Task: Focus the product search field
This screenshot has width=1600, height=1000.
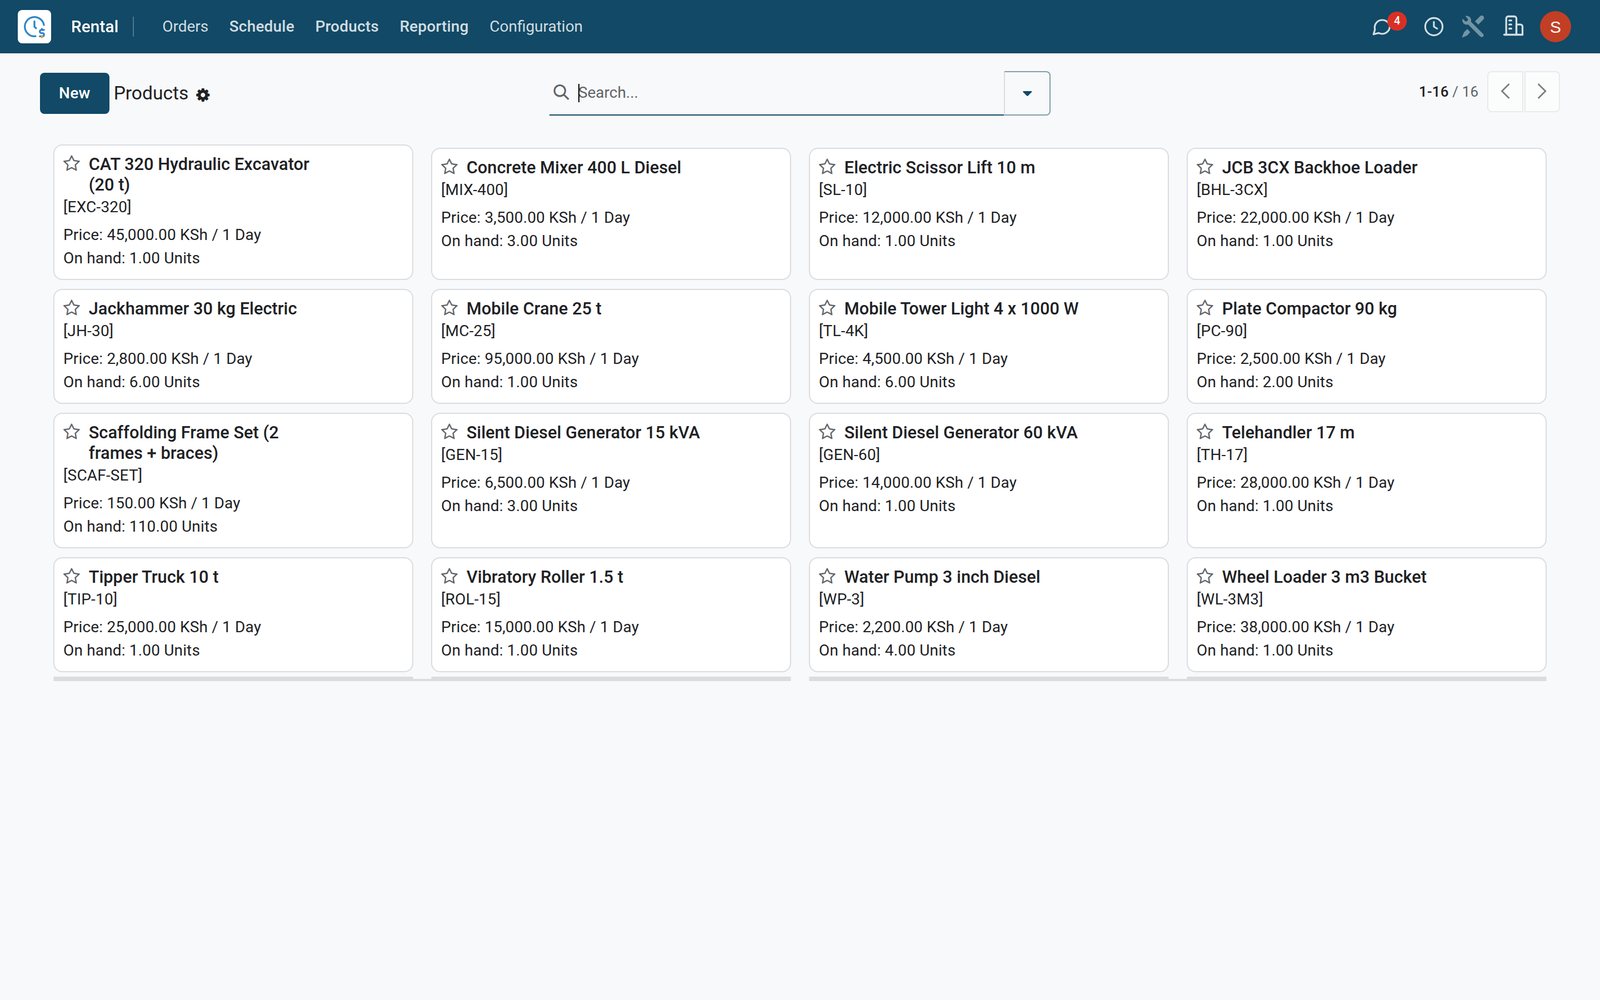Action: [x=788, y=92]
